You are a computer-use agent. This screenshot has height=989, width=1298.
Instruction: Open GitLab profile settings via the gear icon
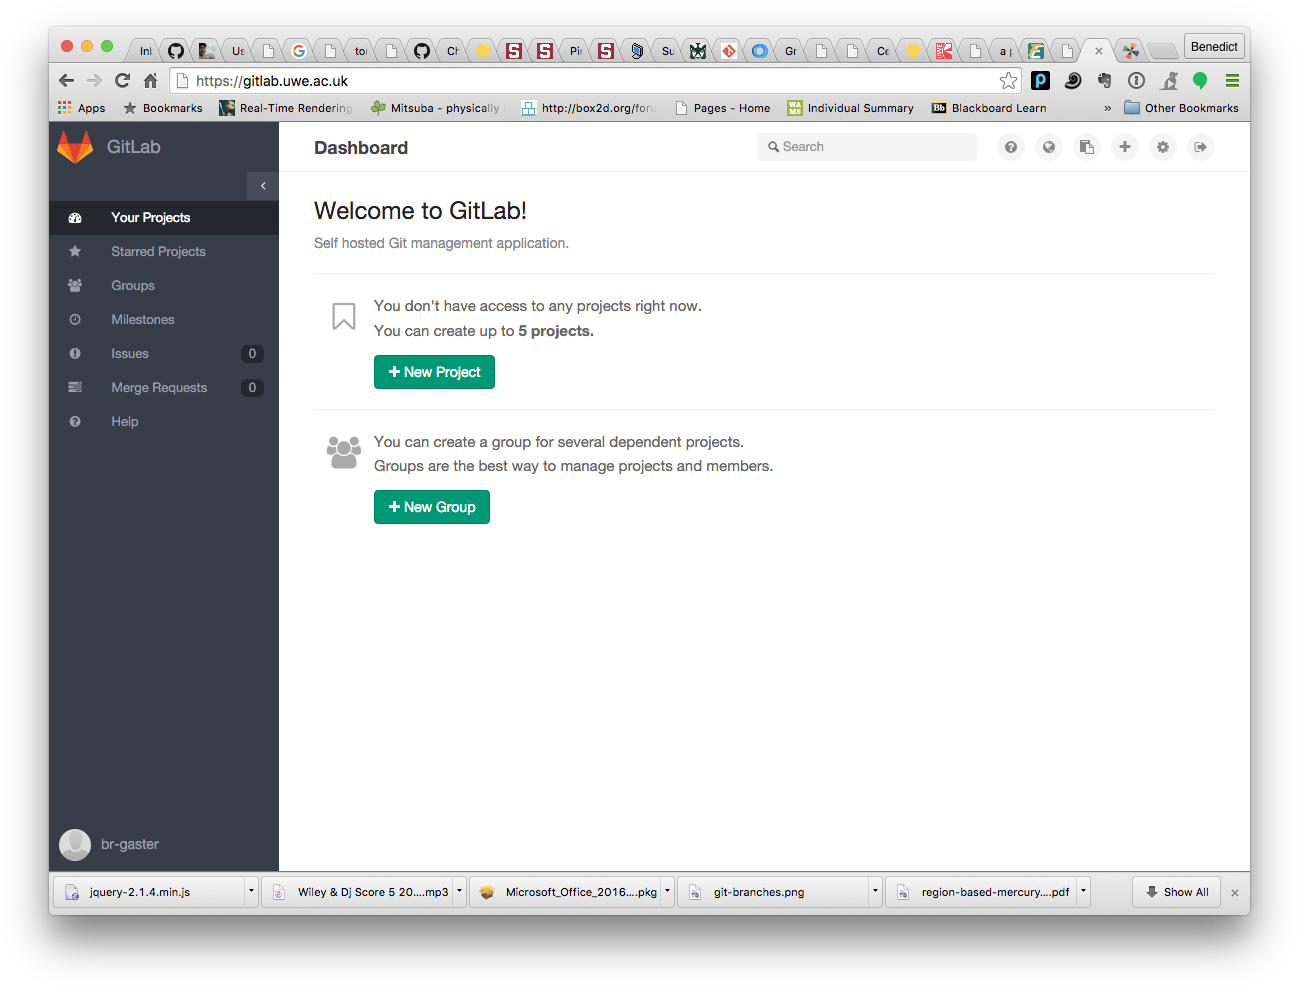coord(1162,147)
